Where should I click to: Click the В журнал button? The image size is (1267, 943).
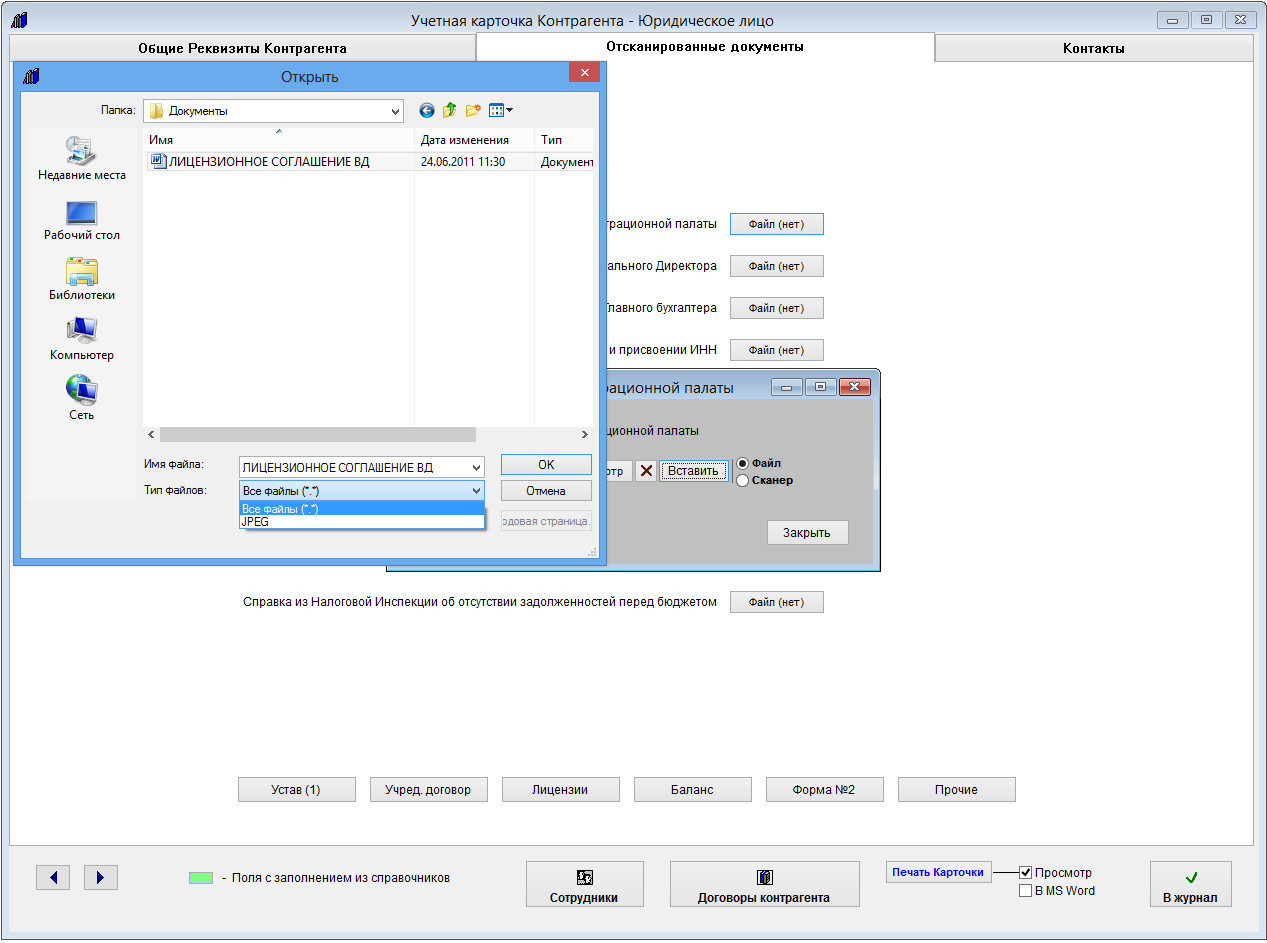pyautogui.click(x=1190, y=885)
